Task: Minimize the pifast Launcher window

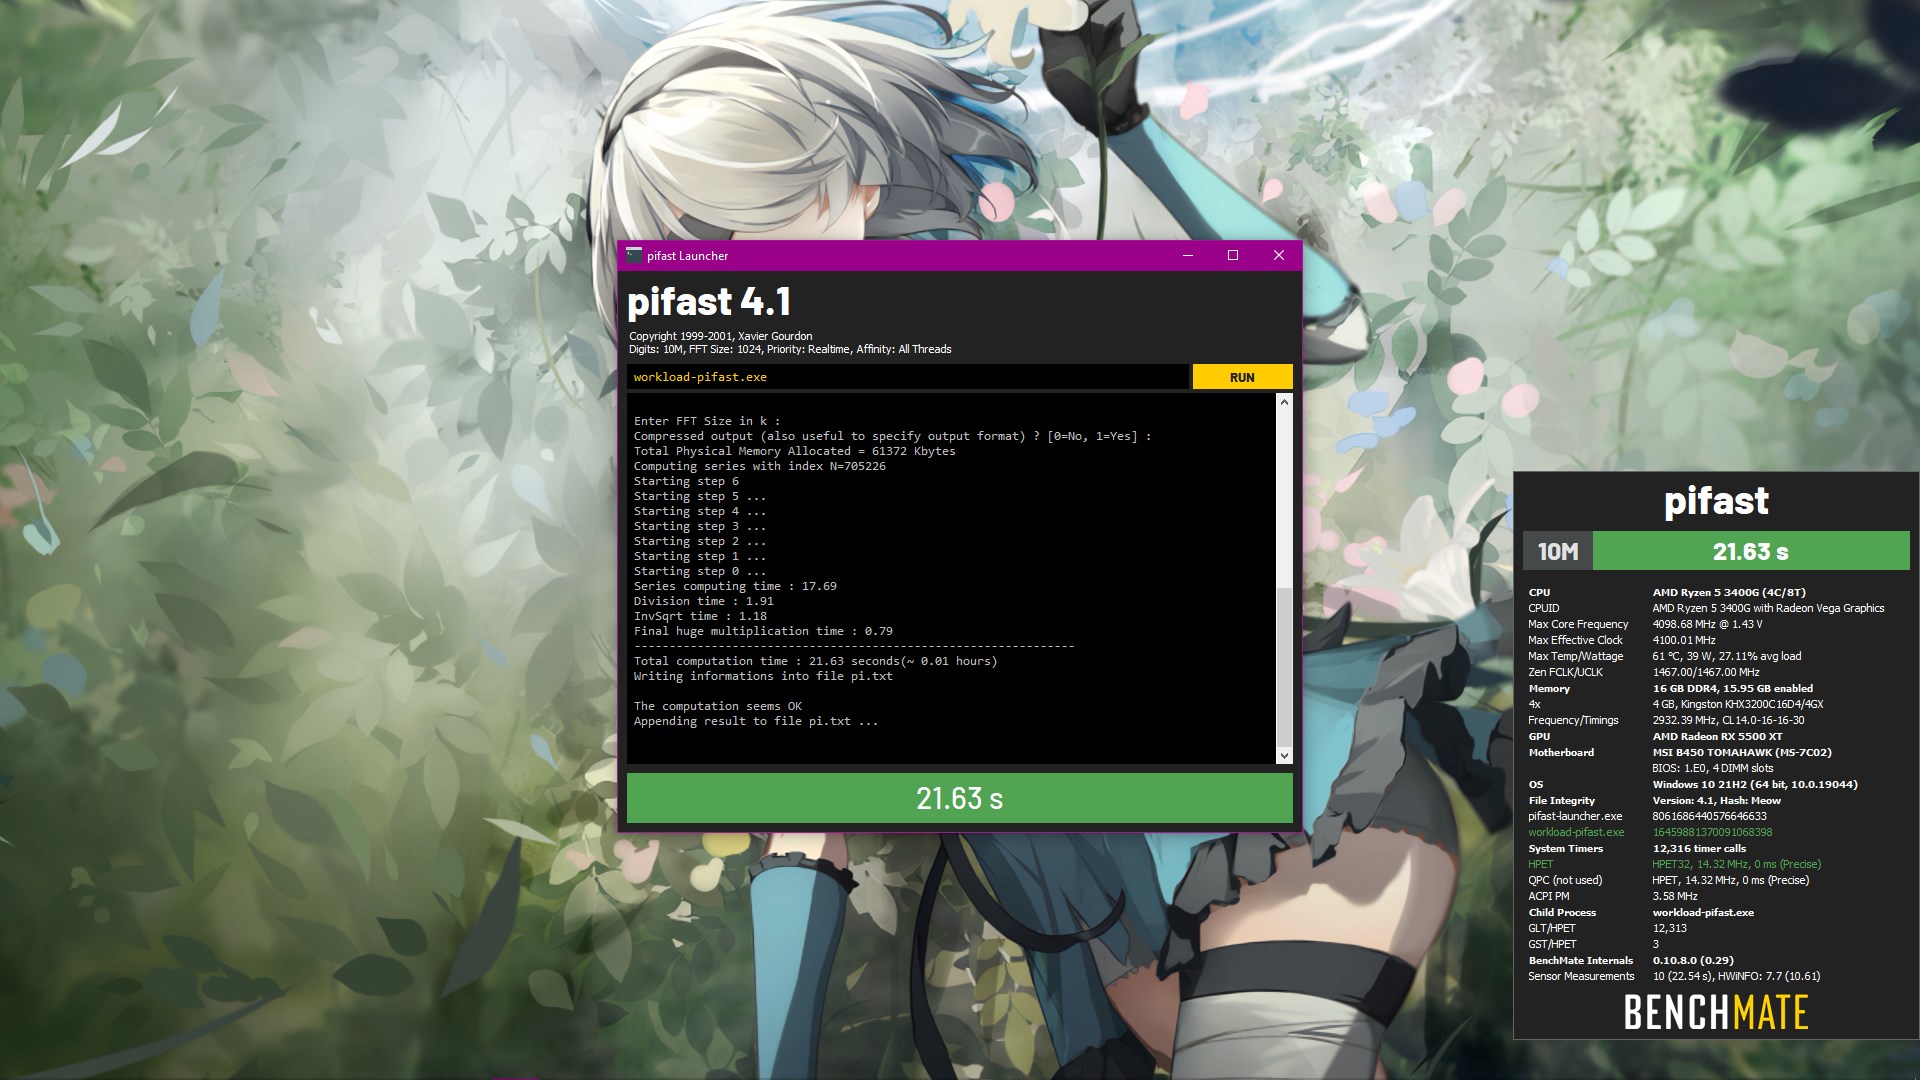Action: [x=1188, y=256]
